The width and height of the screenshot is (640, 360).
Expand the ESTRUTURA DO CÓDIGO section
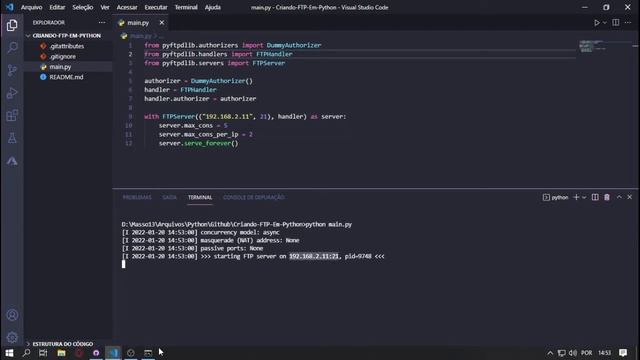pyautogui.click(x=63, y=344)
